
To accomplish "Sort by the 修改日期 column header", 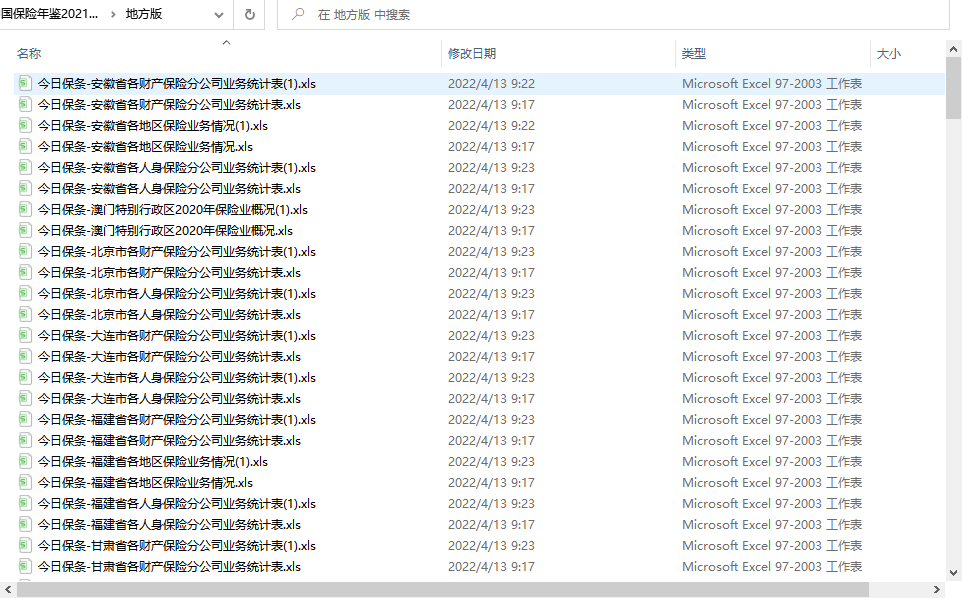I will [472, 53].
